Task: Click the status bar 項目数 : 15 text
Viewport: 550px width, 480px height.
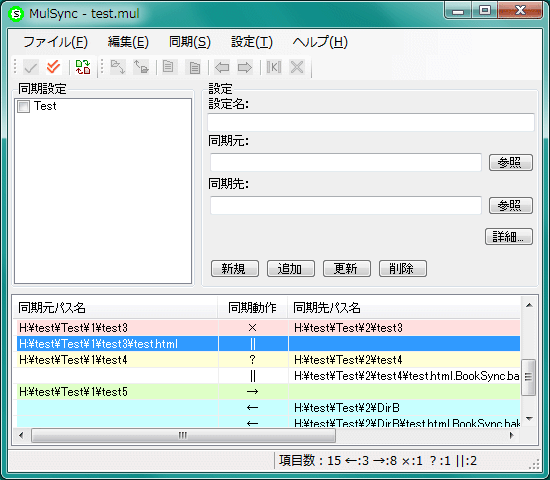Action: (310, 461)
